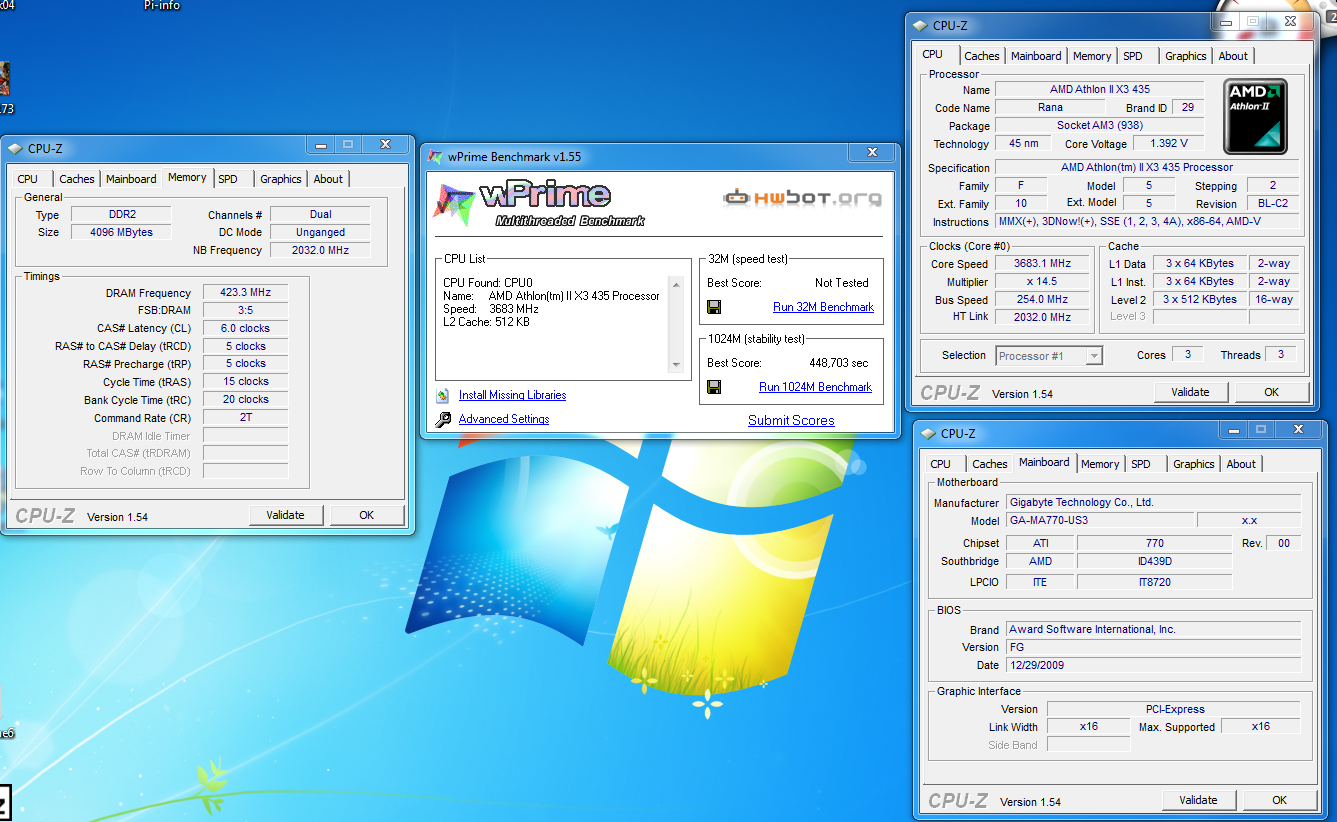Click Submit Scores link
Screen dimensions: 1337x822
(x=791, y=420)
